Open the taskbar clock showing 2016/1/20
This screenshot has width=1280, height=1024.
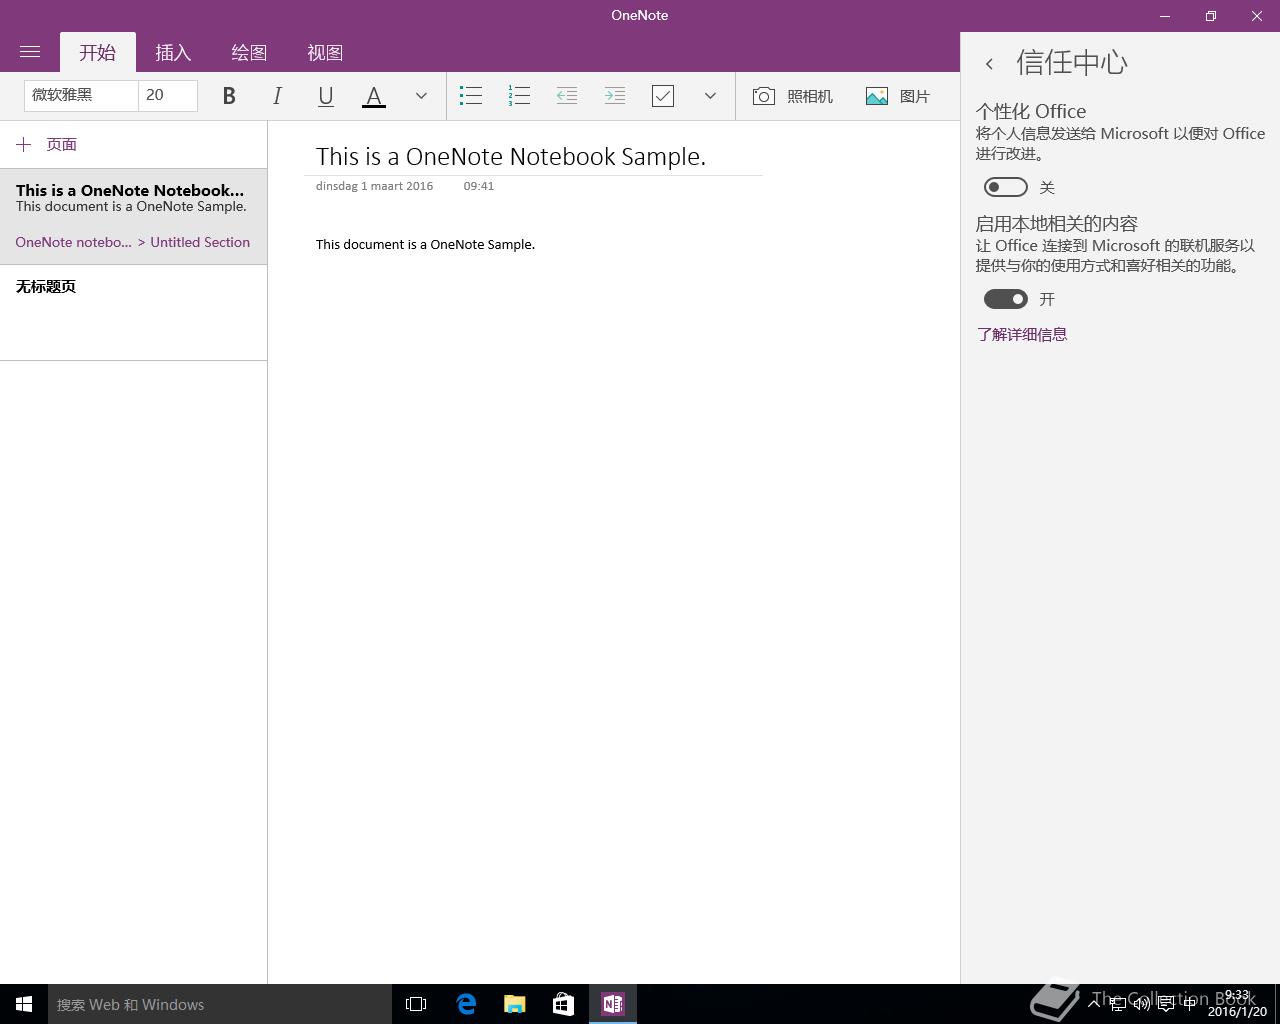tap(1237, 1004)
